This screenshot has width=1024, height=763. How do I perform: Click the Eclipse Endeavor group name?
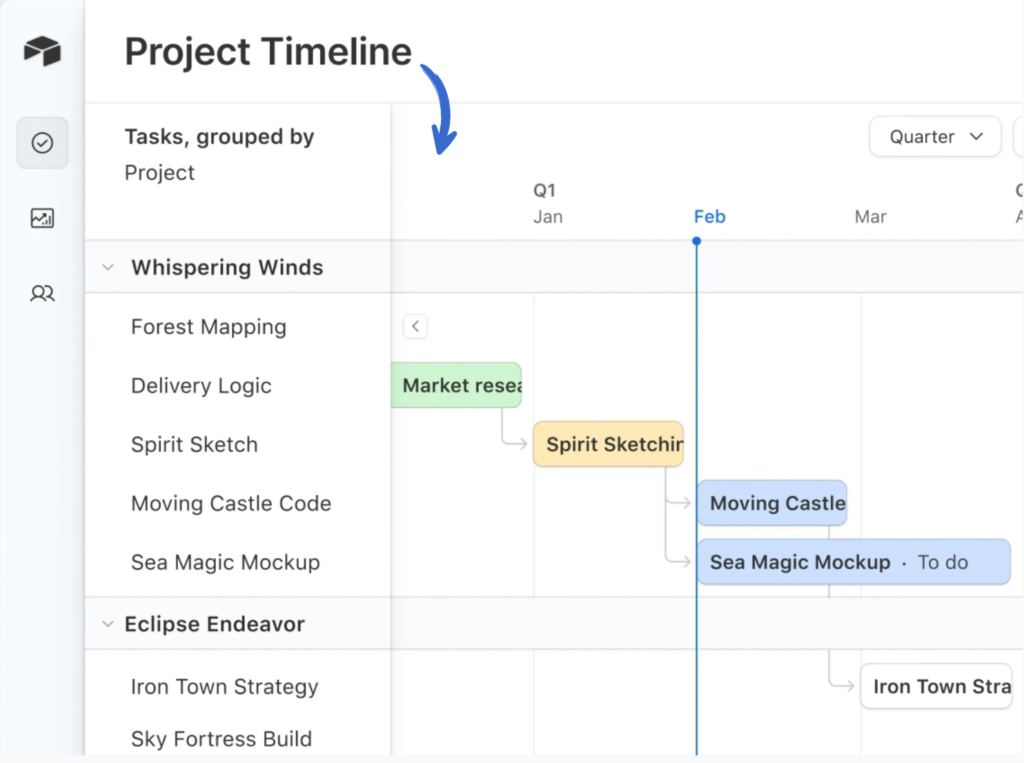click(x=214, y=624)
